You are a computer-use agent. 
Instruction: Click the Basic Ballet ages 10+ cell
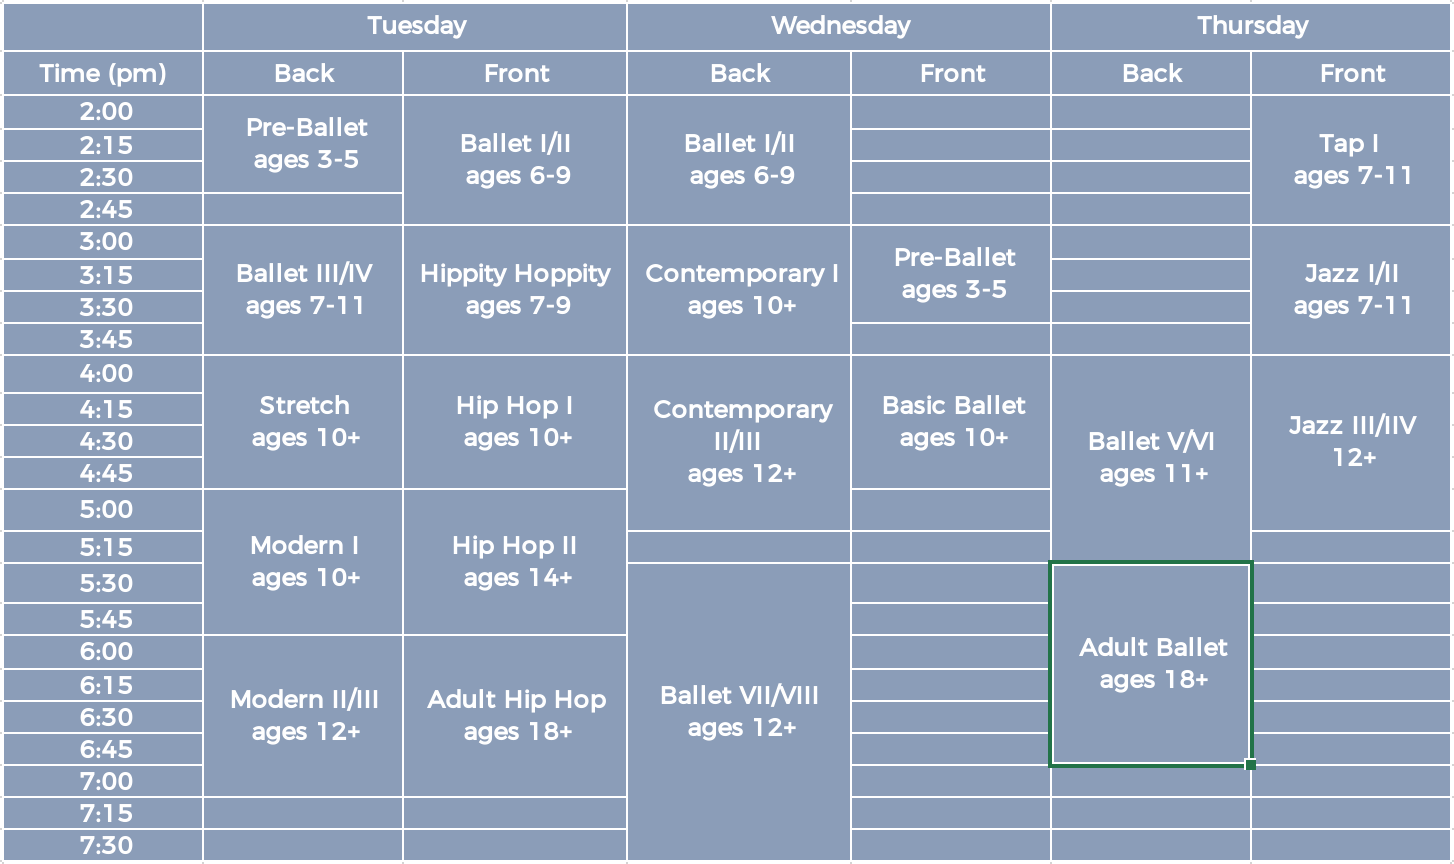pos(951,422)
